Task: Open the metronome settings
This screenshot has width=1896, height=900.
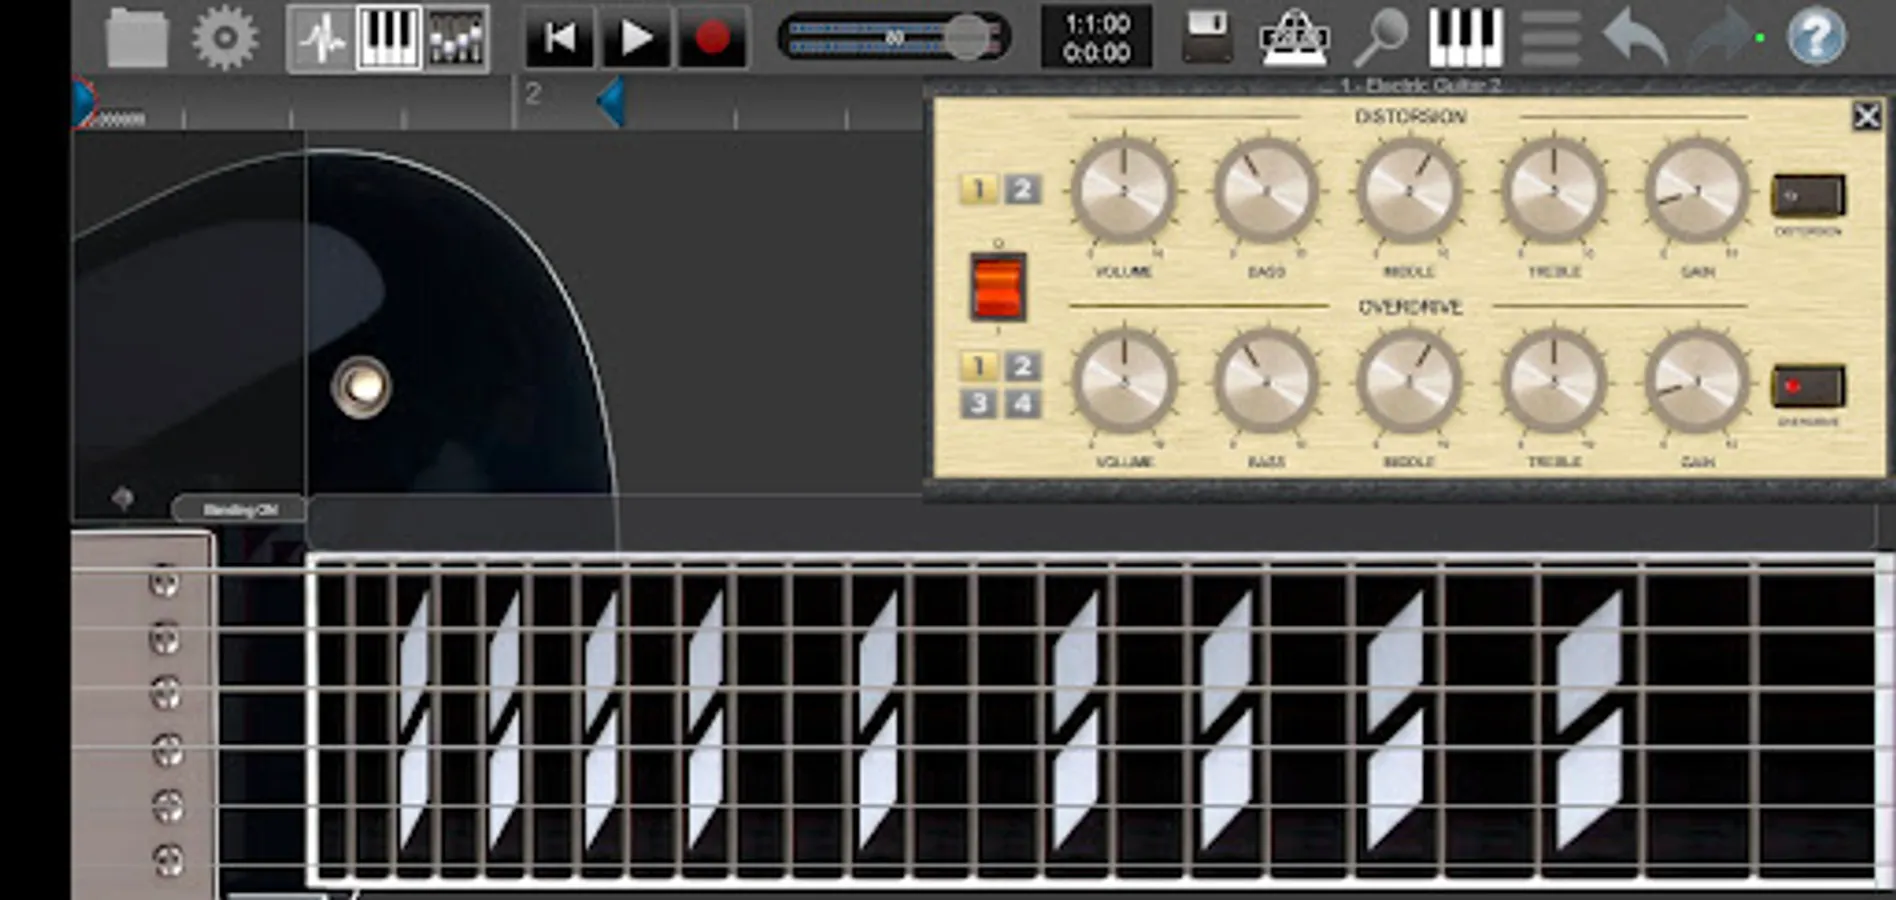Action: tap(1294, 38)
